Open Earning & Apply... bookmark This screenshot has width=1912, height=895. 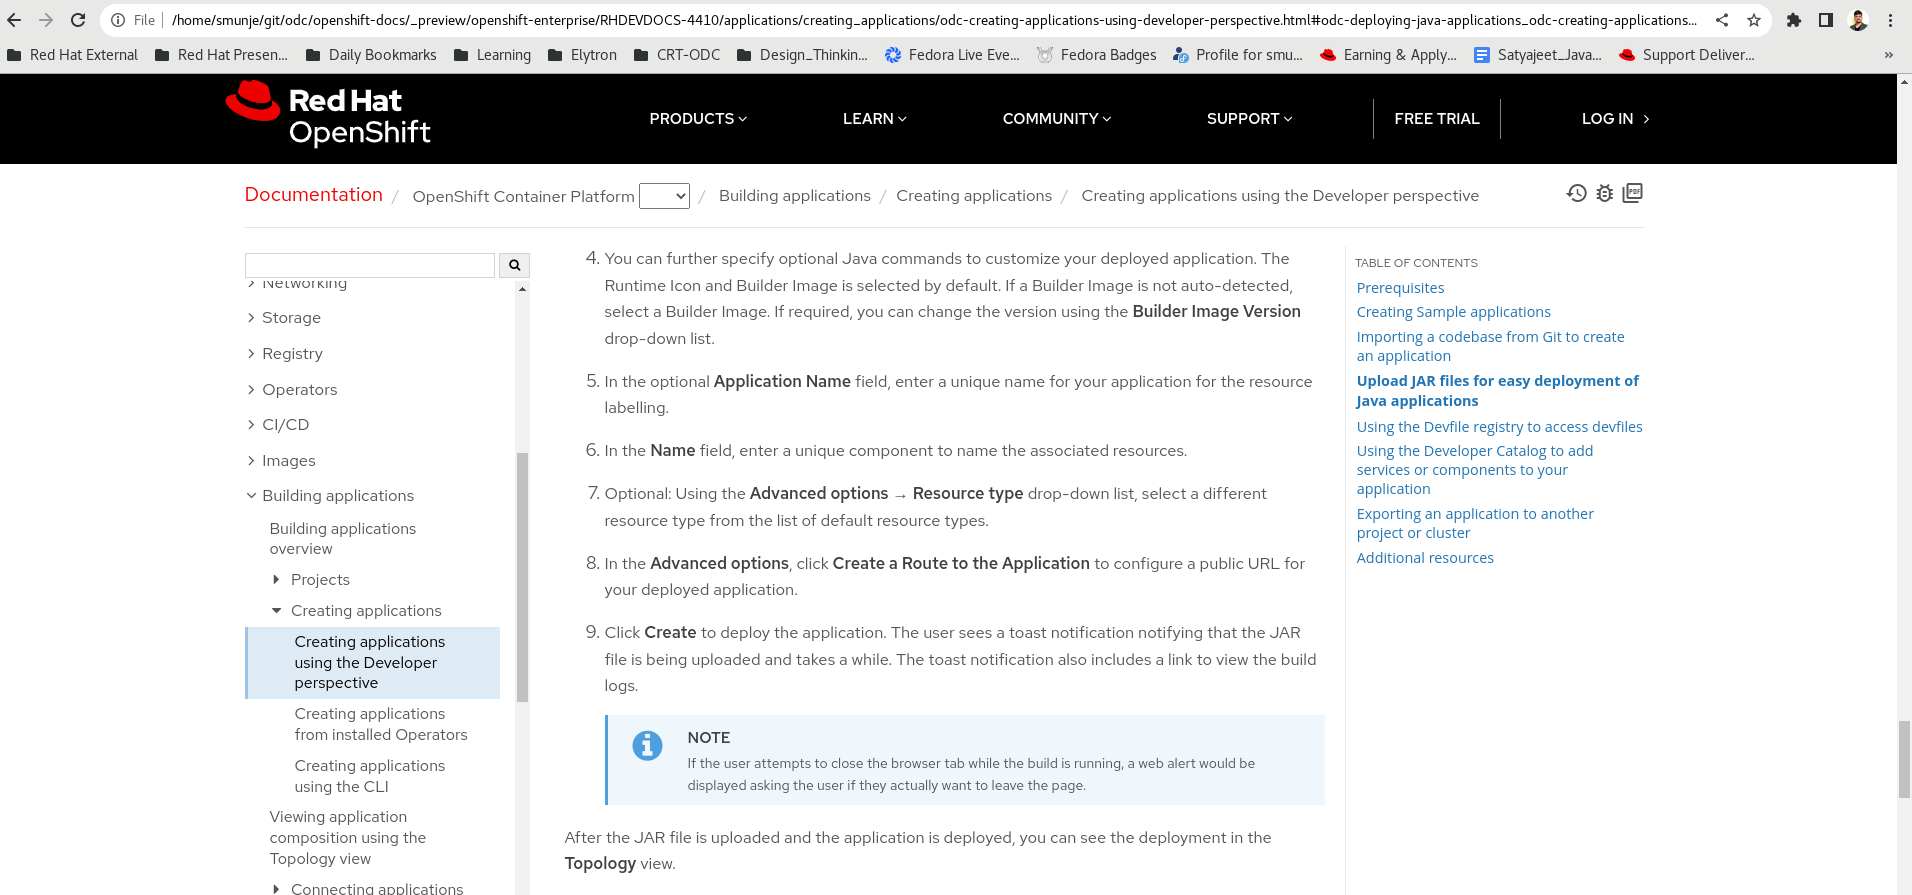1388,55
